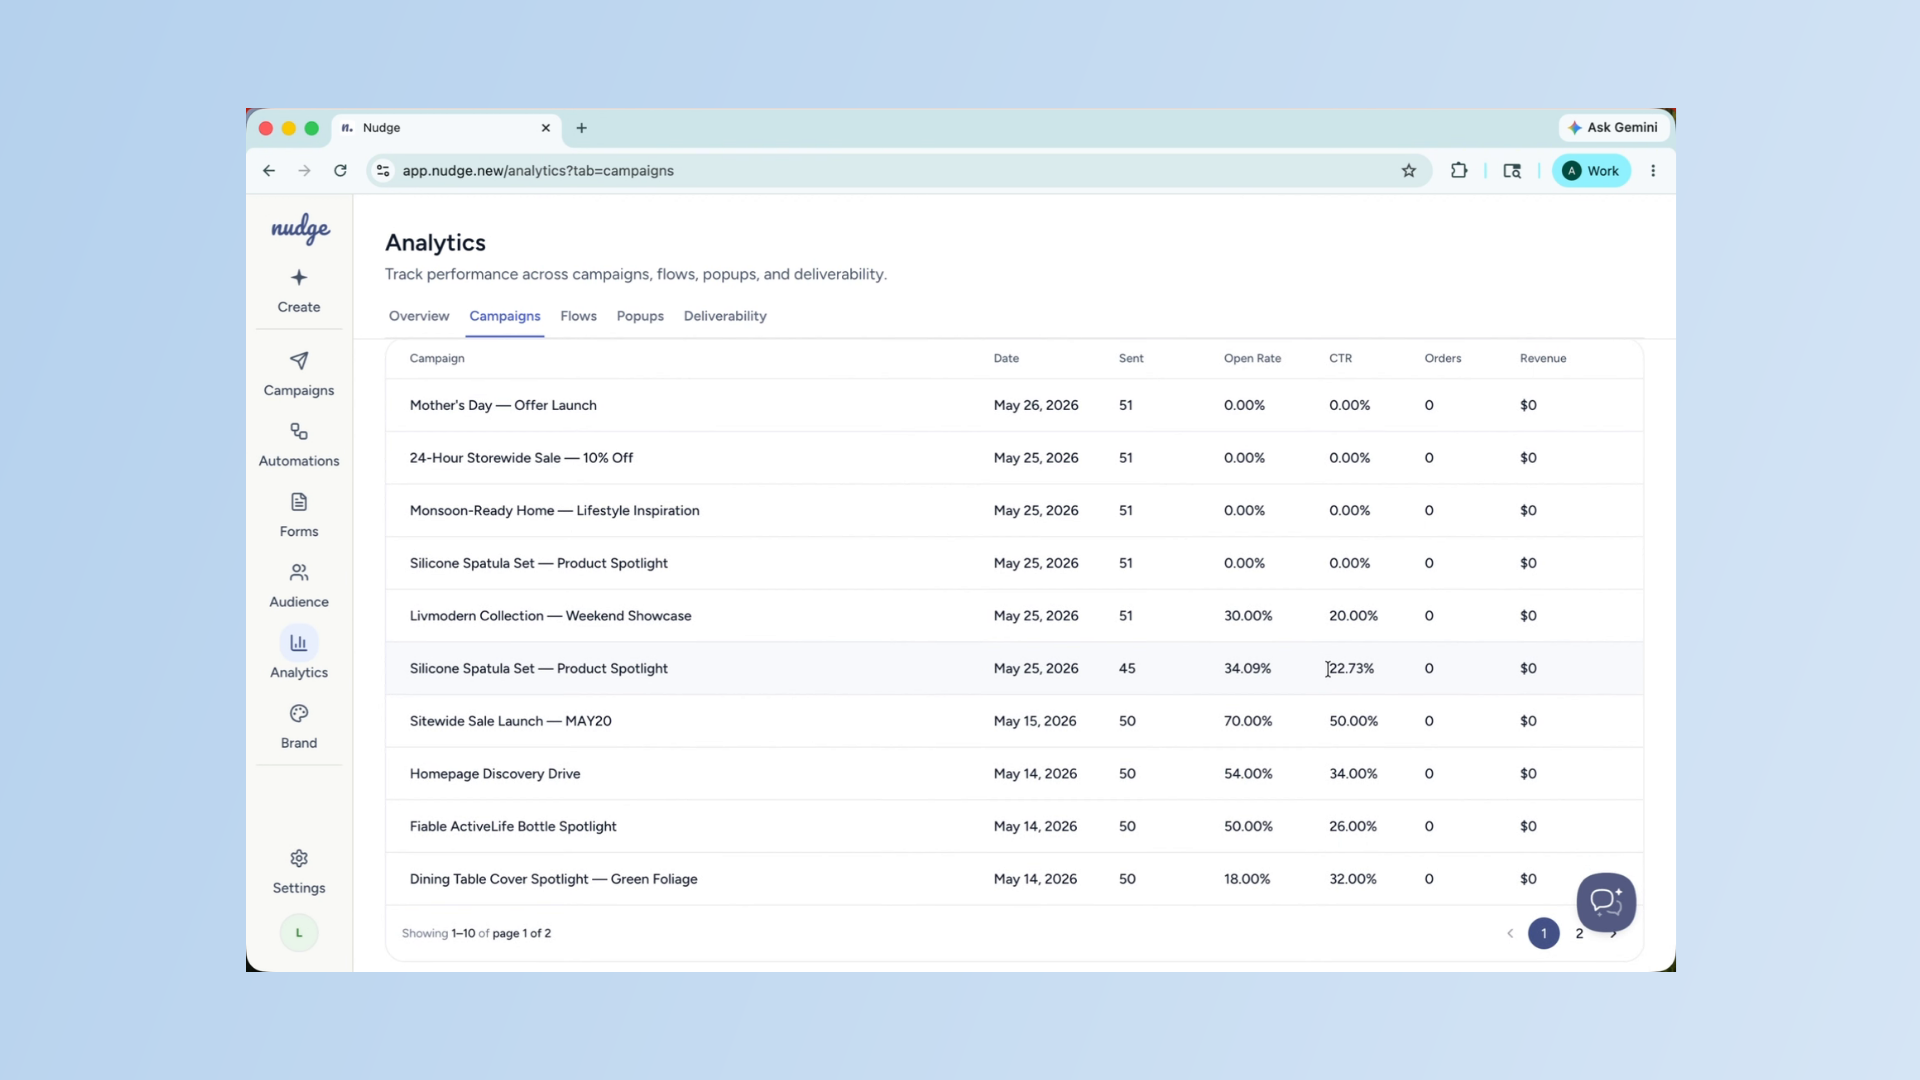Select the Nudge browser tab

coord(445,128)
